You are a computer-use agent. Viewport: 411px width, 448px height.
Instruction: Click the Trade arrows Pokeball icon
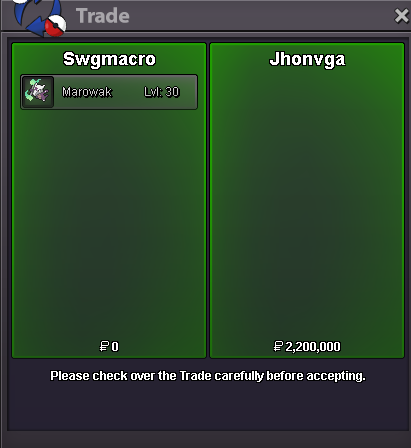coord(39,17)
